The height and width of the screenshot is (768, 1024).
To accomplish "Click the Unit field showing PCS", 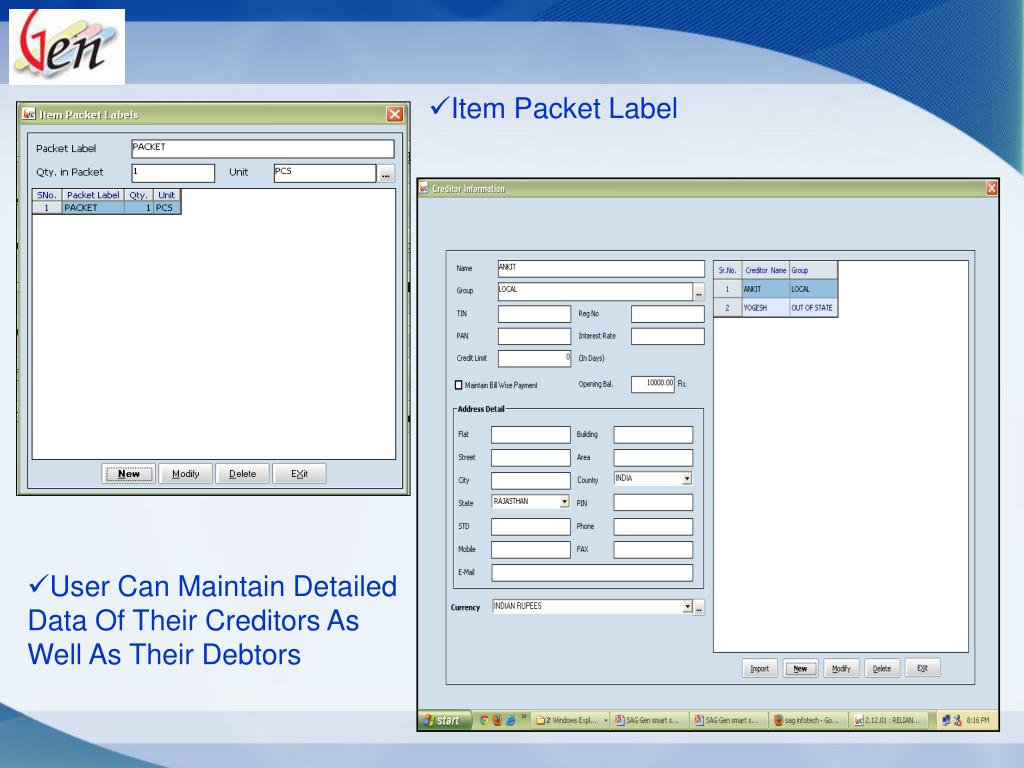I will coord(325,172).
